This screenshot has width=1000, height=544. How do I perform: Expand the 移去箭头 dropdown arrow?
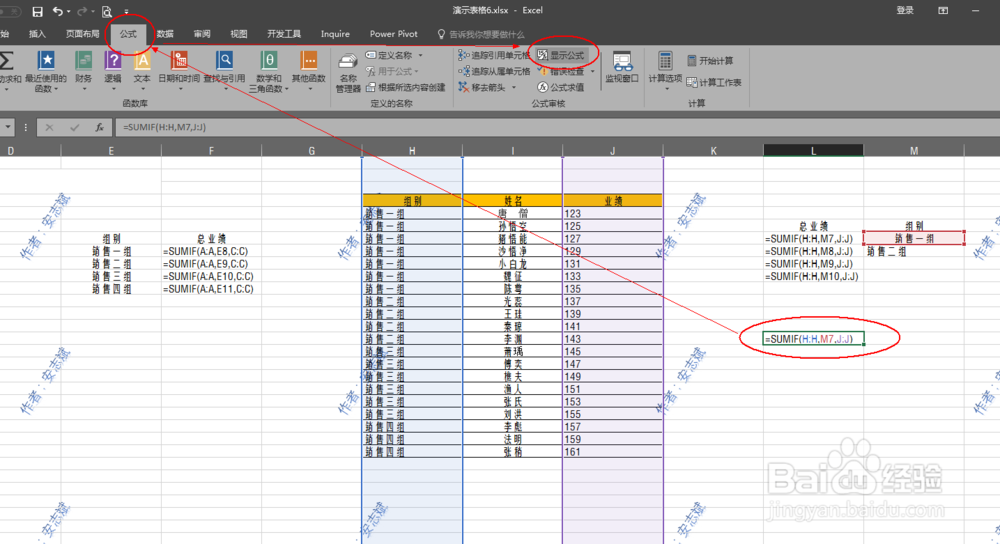[x=513, y=87]
